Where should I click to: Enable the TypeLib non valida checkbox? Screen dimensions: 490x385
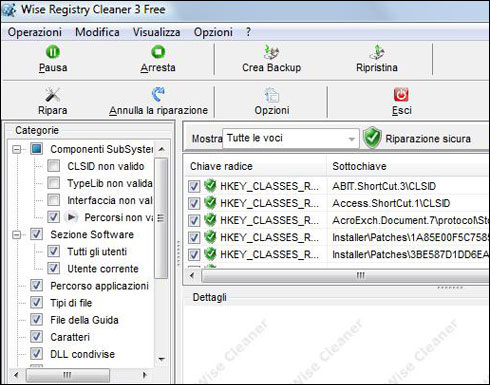click(x=54, y=183)
